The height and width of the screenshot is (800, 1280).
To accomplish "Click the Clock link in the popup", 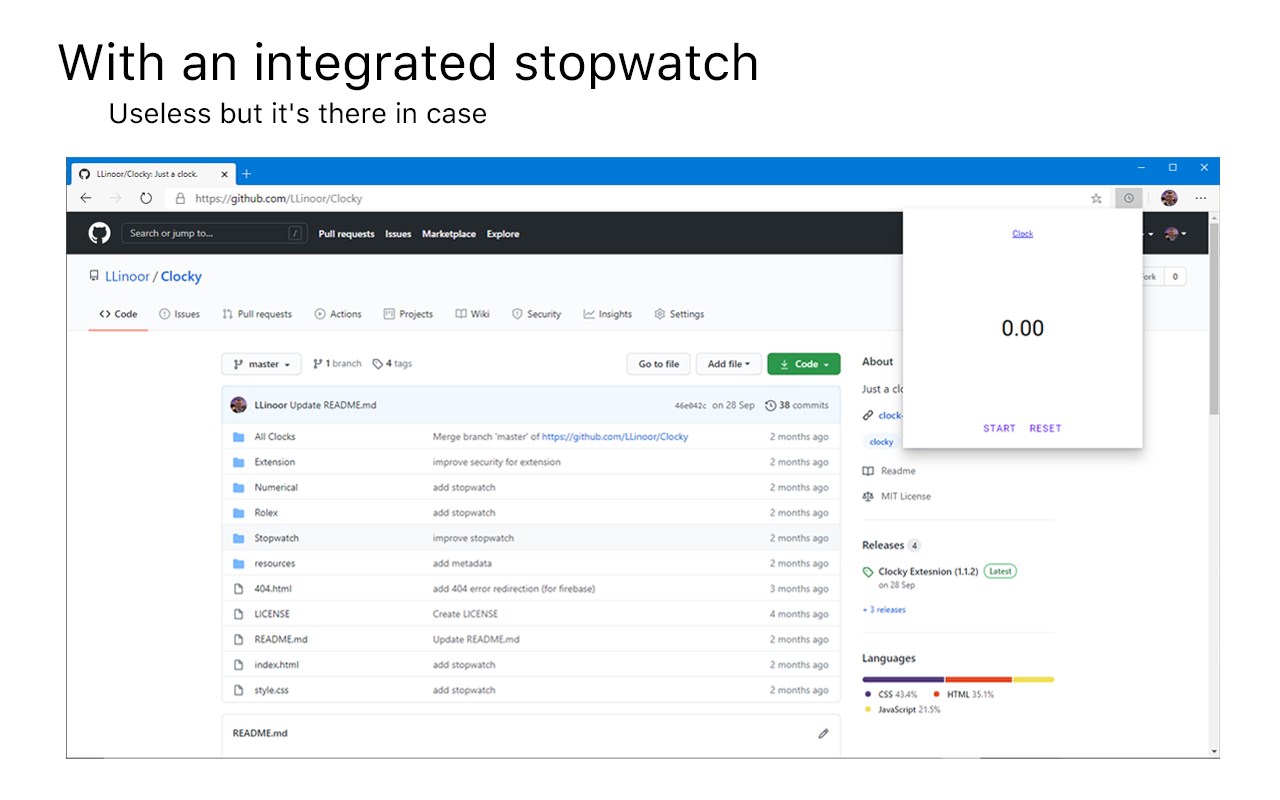I will (x=1023, y=234).
